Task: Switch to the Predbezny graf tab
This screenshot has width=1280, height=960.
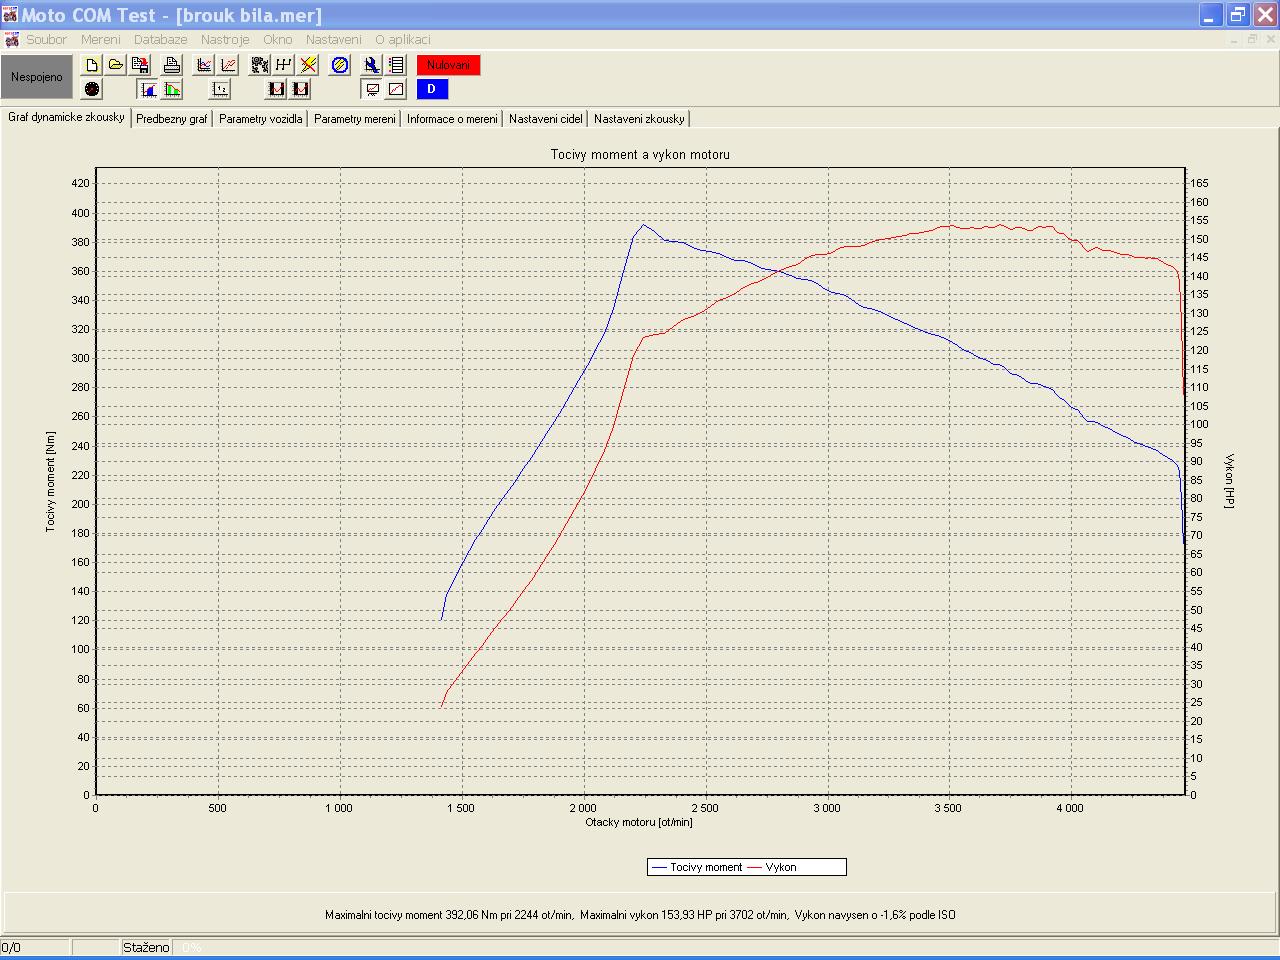Action: click(x=172, y=119)
